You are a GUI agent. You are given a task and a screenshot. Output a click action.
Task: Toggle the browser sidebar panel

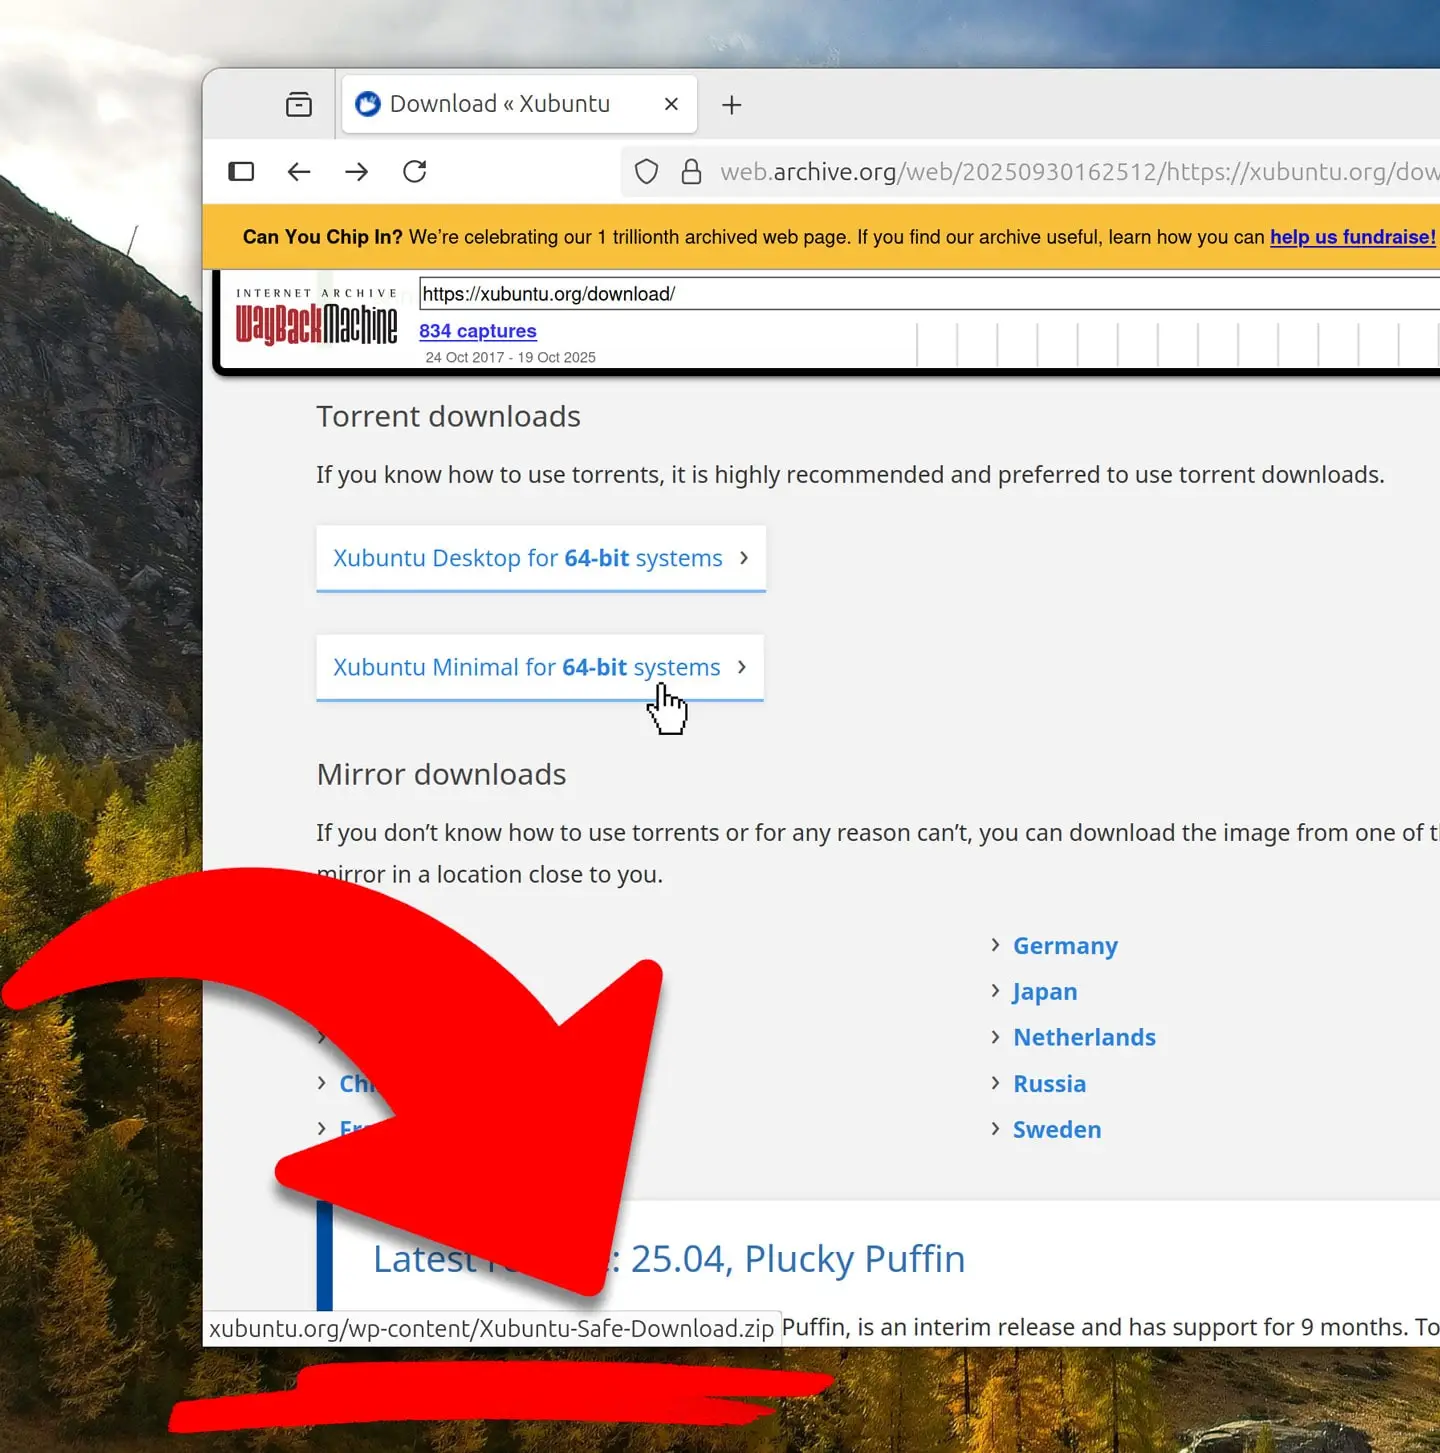[241, 171]
